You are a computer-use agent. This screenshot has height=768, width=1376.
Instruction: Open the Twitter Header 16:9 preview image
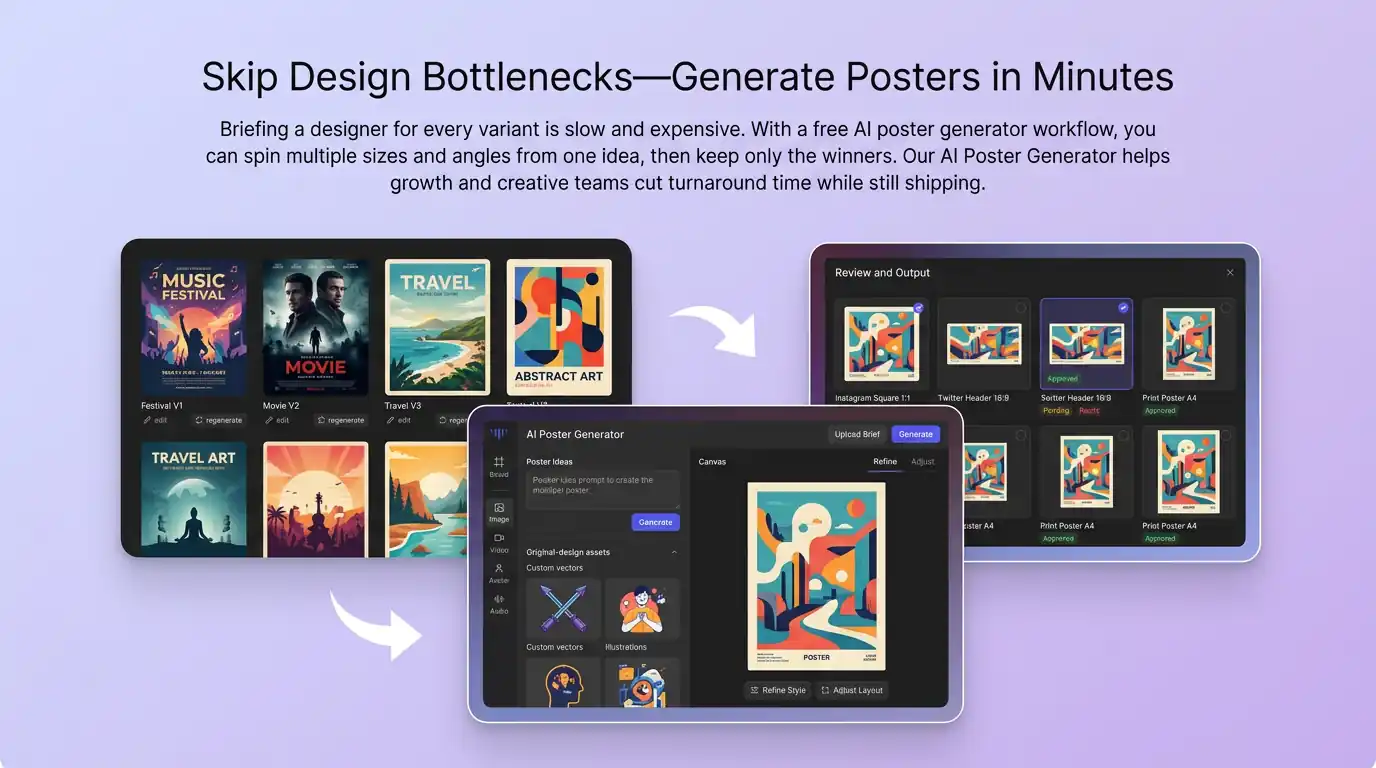984,344
